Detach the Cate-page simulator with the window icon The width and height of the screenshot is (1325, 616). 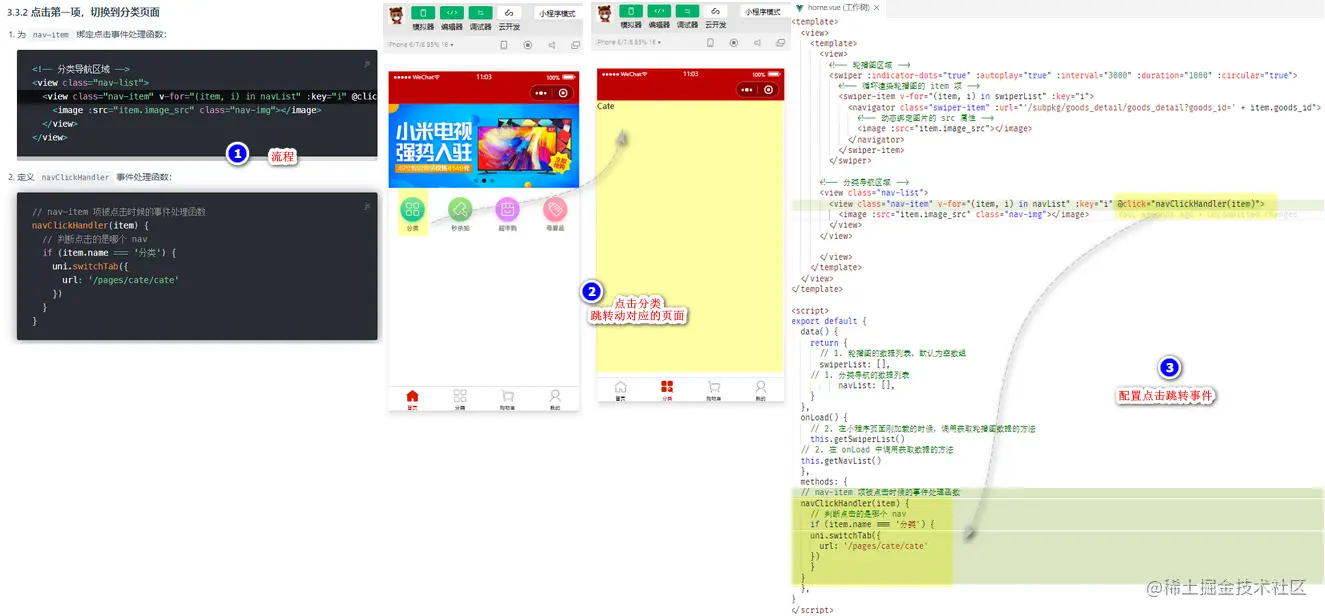[x=780, y=45]
